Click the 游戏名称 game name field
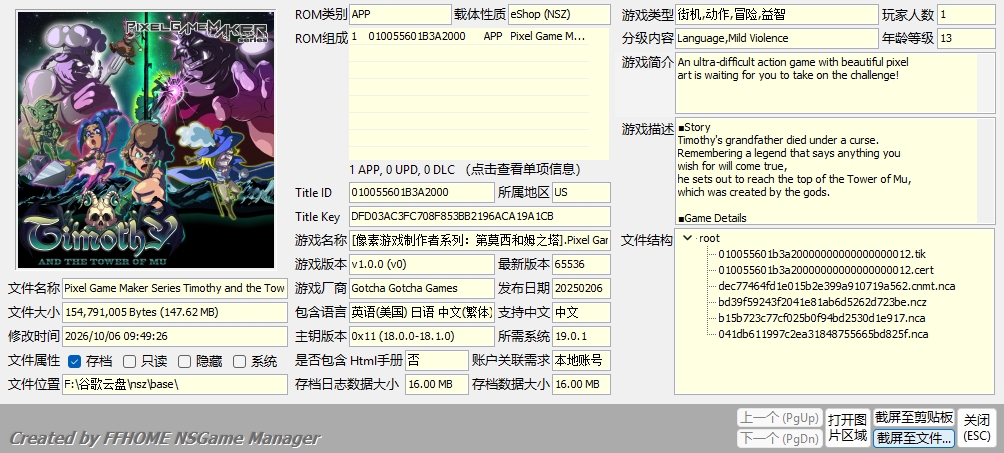Image resolution: width=1004 pixels, height=453 pixels. pos(480,240)
